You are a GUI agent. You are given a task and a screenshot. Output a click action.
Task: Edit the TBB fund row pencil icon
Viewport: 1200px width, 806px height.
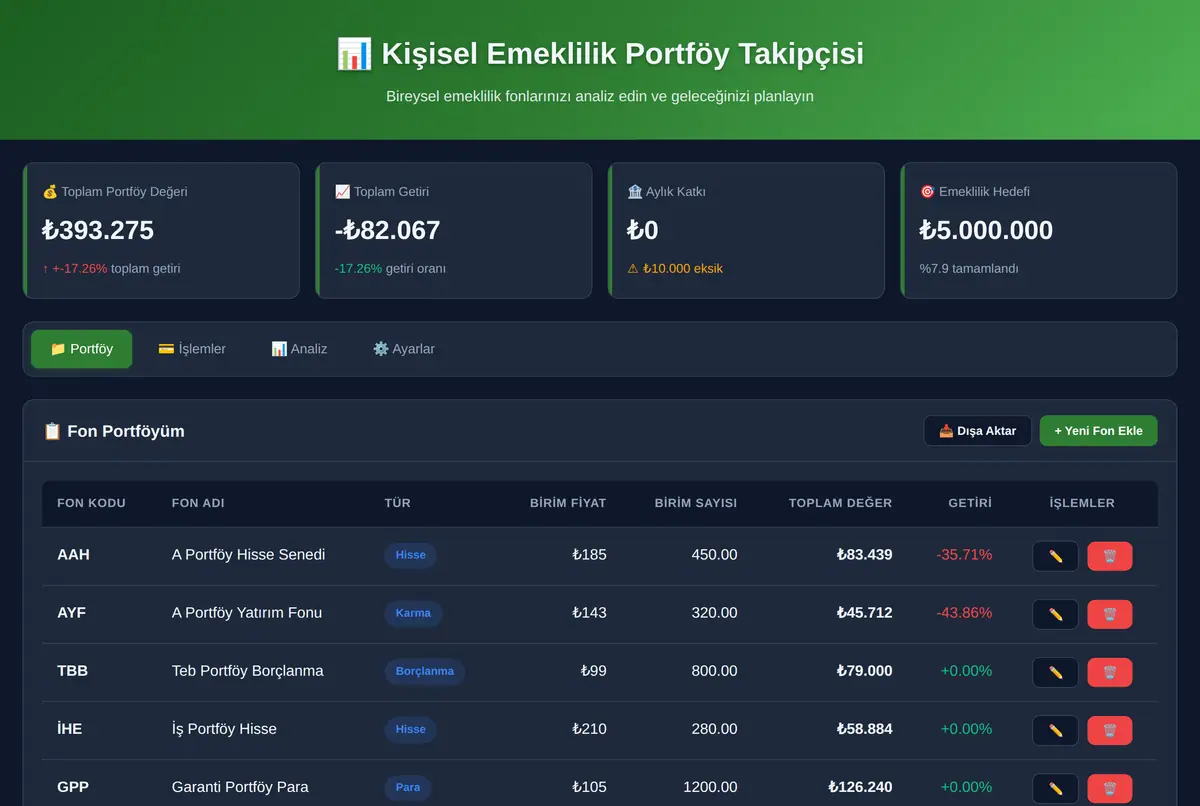point(1055,672)
